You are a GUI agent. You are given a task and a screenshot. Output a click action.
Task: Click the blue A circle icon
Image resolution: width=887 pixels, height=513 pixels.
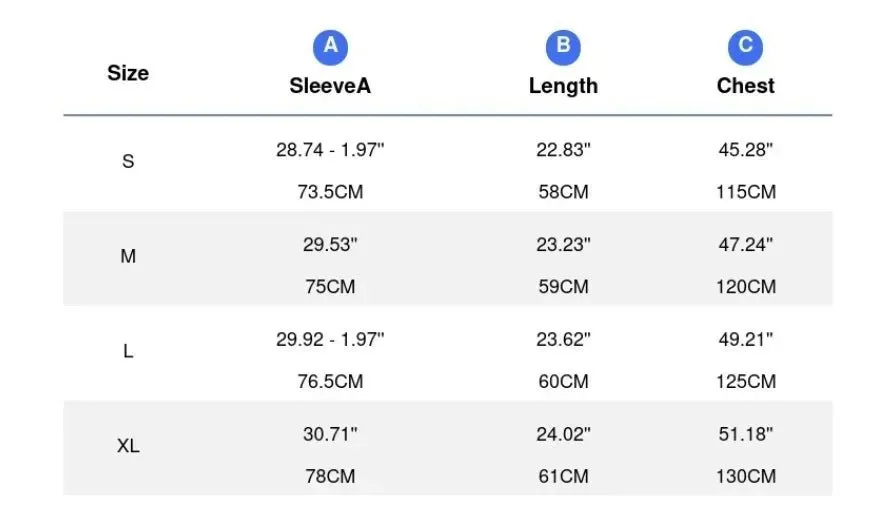coord(330,47)
